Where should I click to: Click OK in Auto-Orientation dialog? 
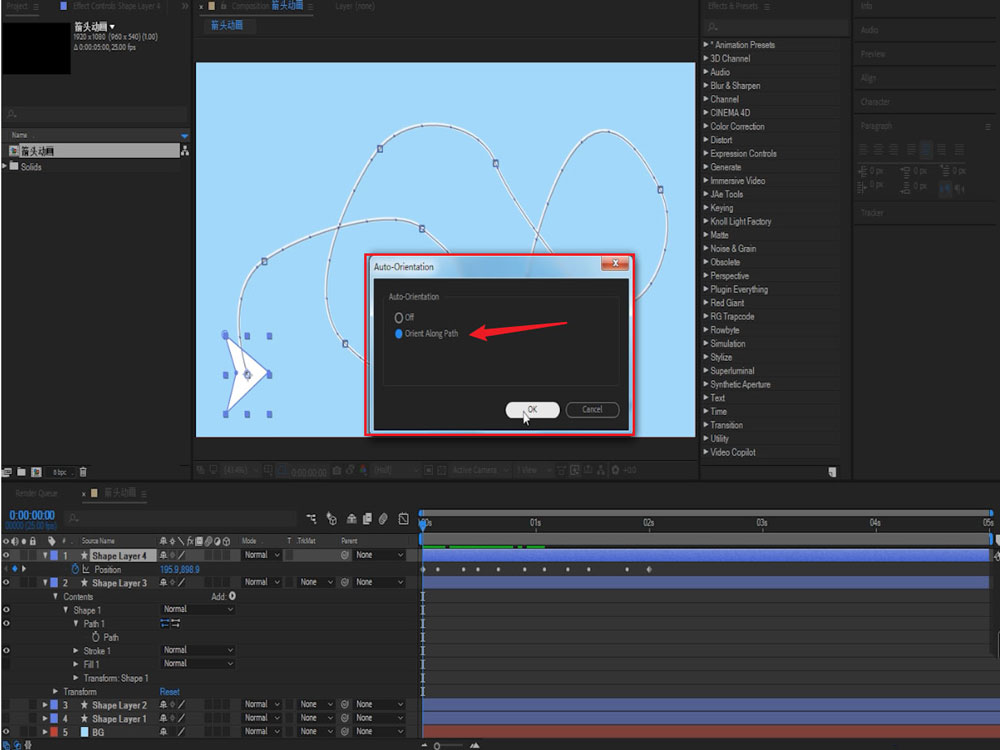point(532,409)
